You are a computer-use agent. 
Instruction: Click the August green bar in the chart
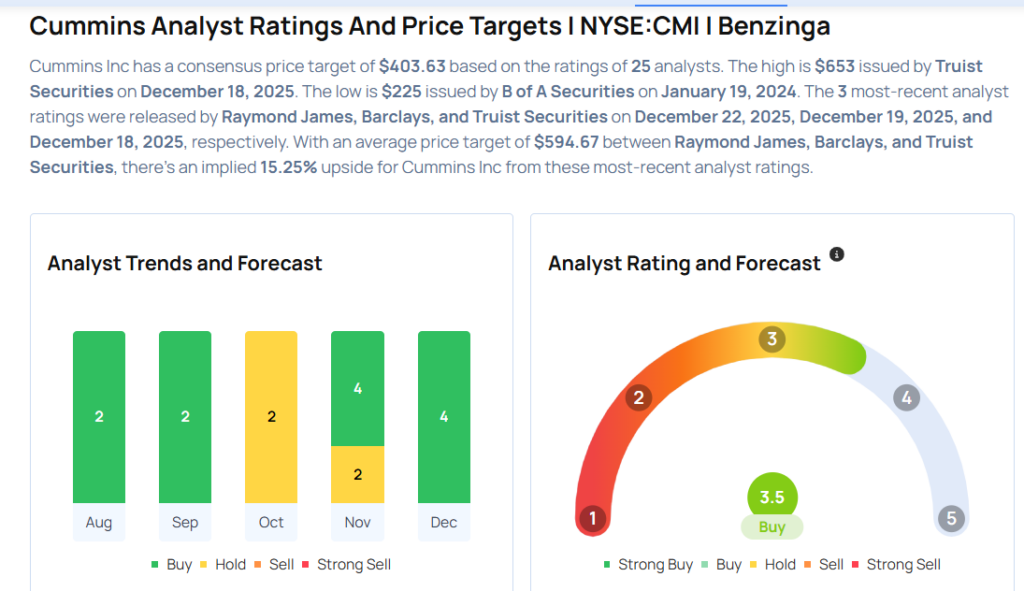tap(99, 416)
